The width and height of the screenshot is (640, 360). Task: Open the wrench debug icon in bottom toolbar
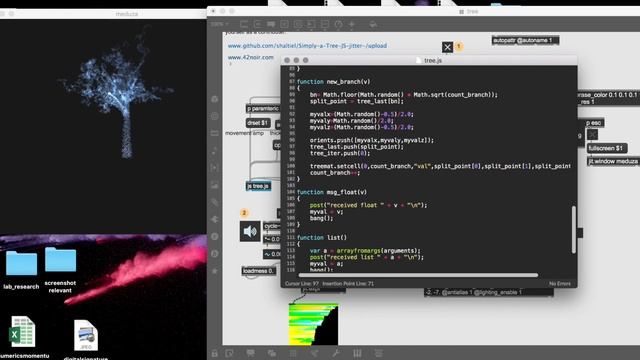pyautogui.click(x=336, y=353)
